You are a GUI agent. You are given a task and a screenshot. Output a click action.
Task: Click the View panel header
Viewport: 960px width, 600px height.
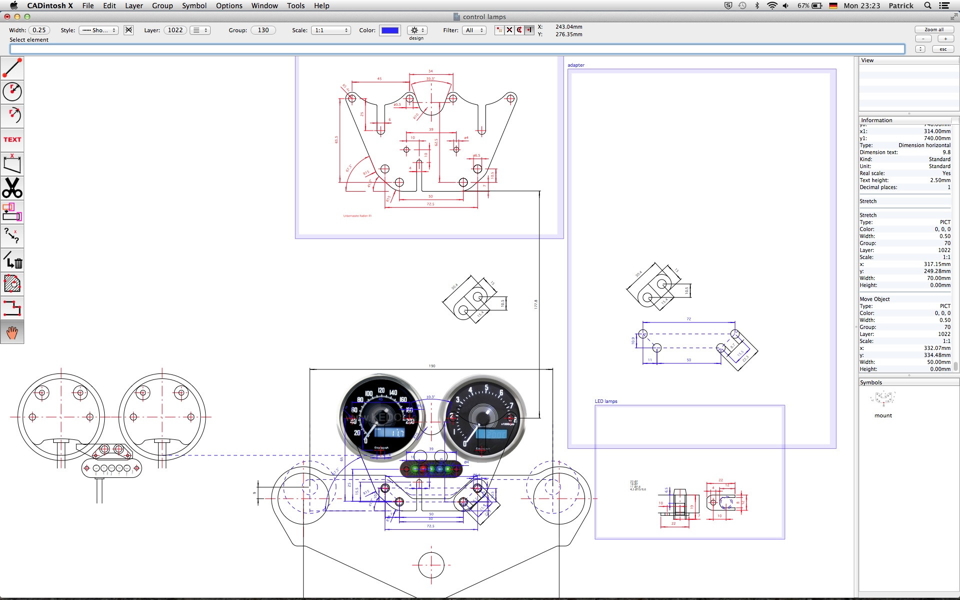(909, 60)
